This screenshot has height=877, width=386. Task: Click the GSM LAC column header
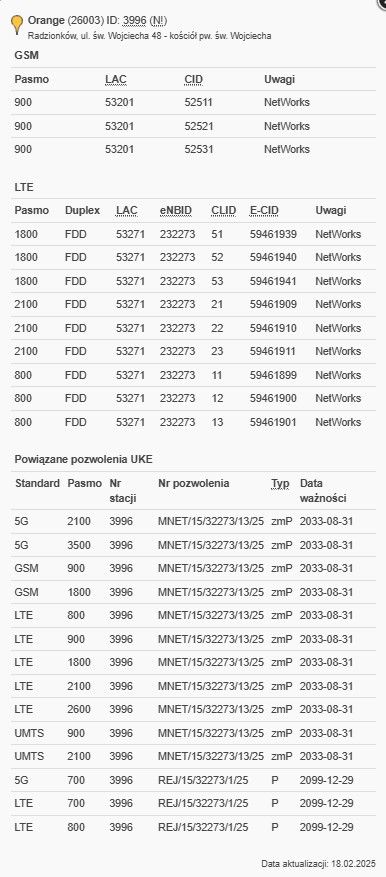(x=116, y=79)
